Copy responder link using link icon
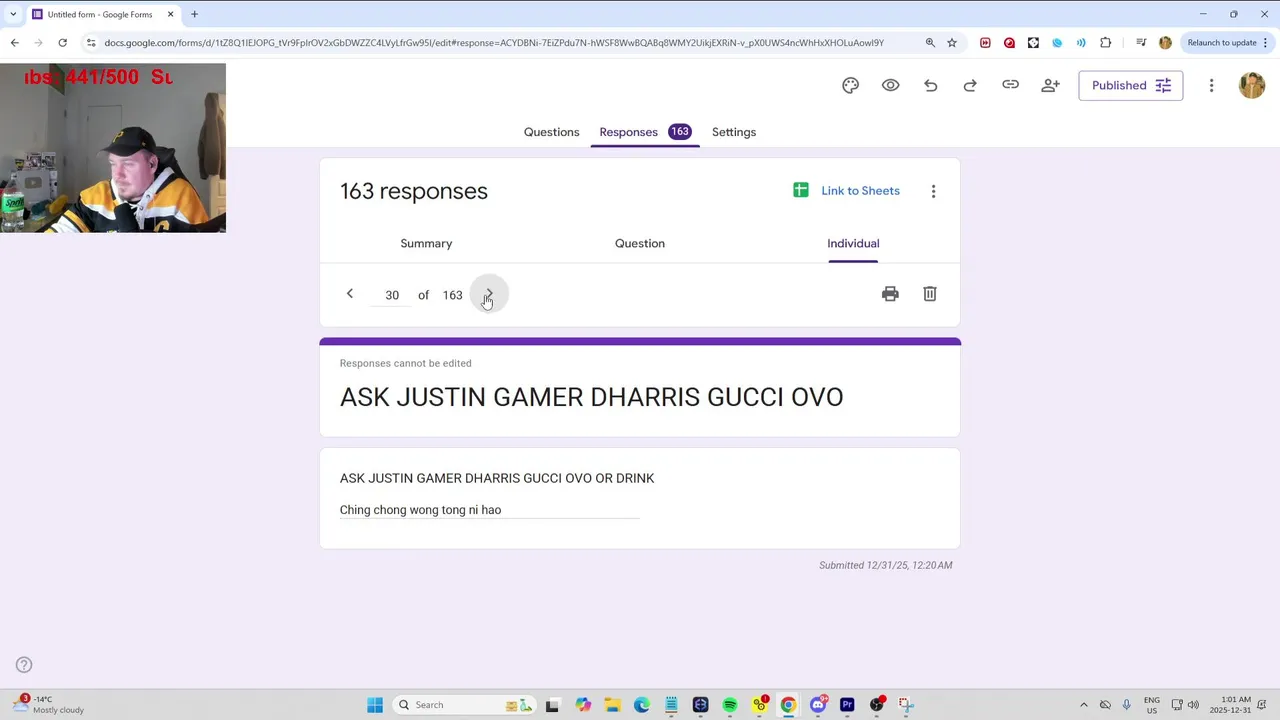Screen dimensions: 1280x720 1010,86
